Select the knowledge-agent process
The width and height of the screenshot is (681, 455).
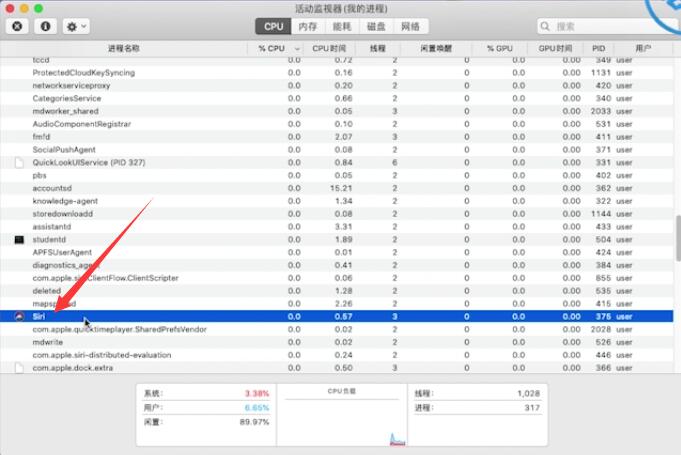coord(65,201)
